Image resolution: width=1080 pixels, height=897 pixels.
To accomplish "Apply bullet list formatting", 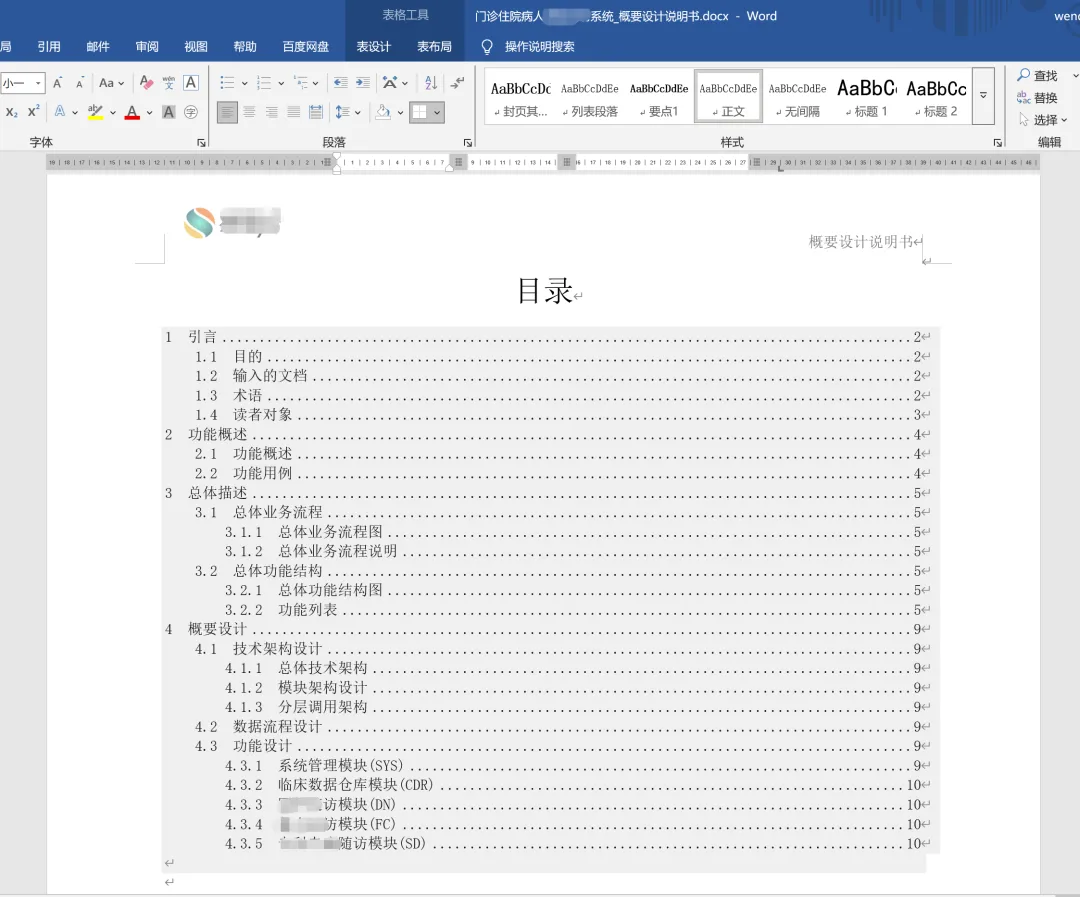I will coord(227,83).
